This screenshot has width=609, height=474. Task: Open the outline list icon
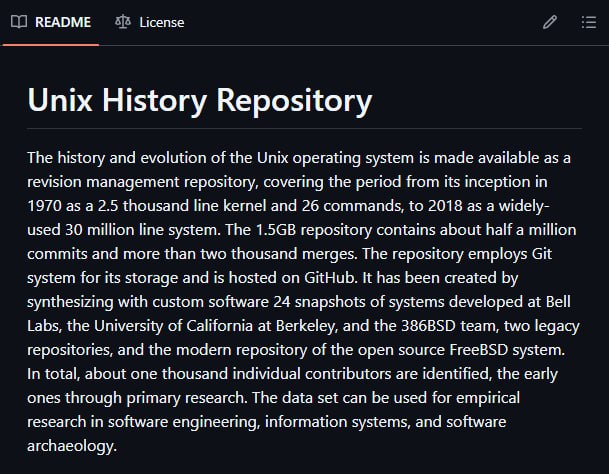point(588,22)
